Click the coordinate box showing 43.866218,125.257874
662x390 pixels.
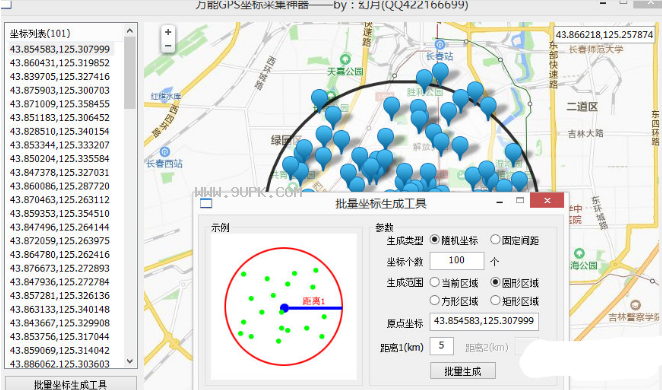point(604,35)
